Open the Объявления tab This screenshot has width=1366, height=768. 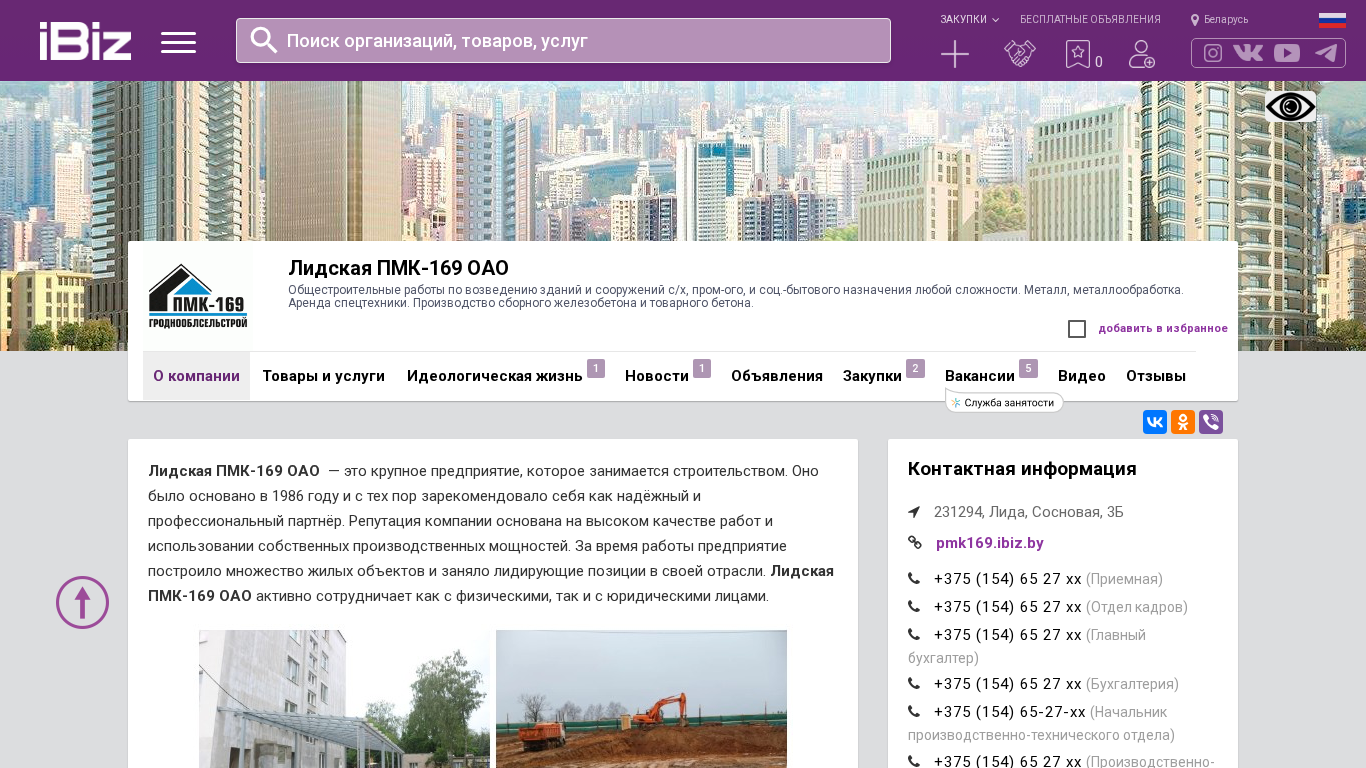[x=777, y=376]
